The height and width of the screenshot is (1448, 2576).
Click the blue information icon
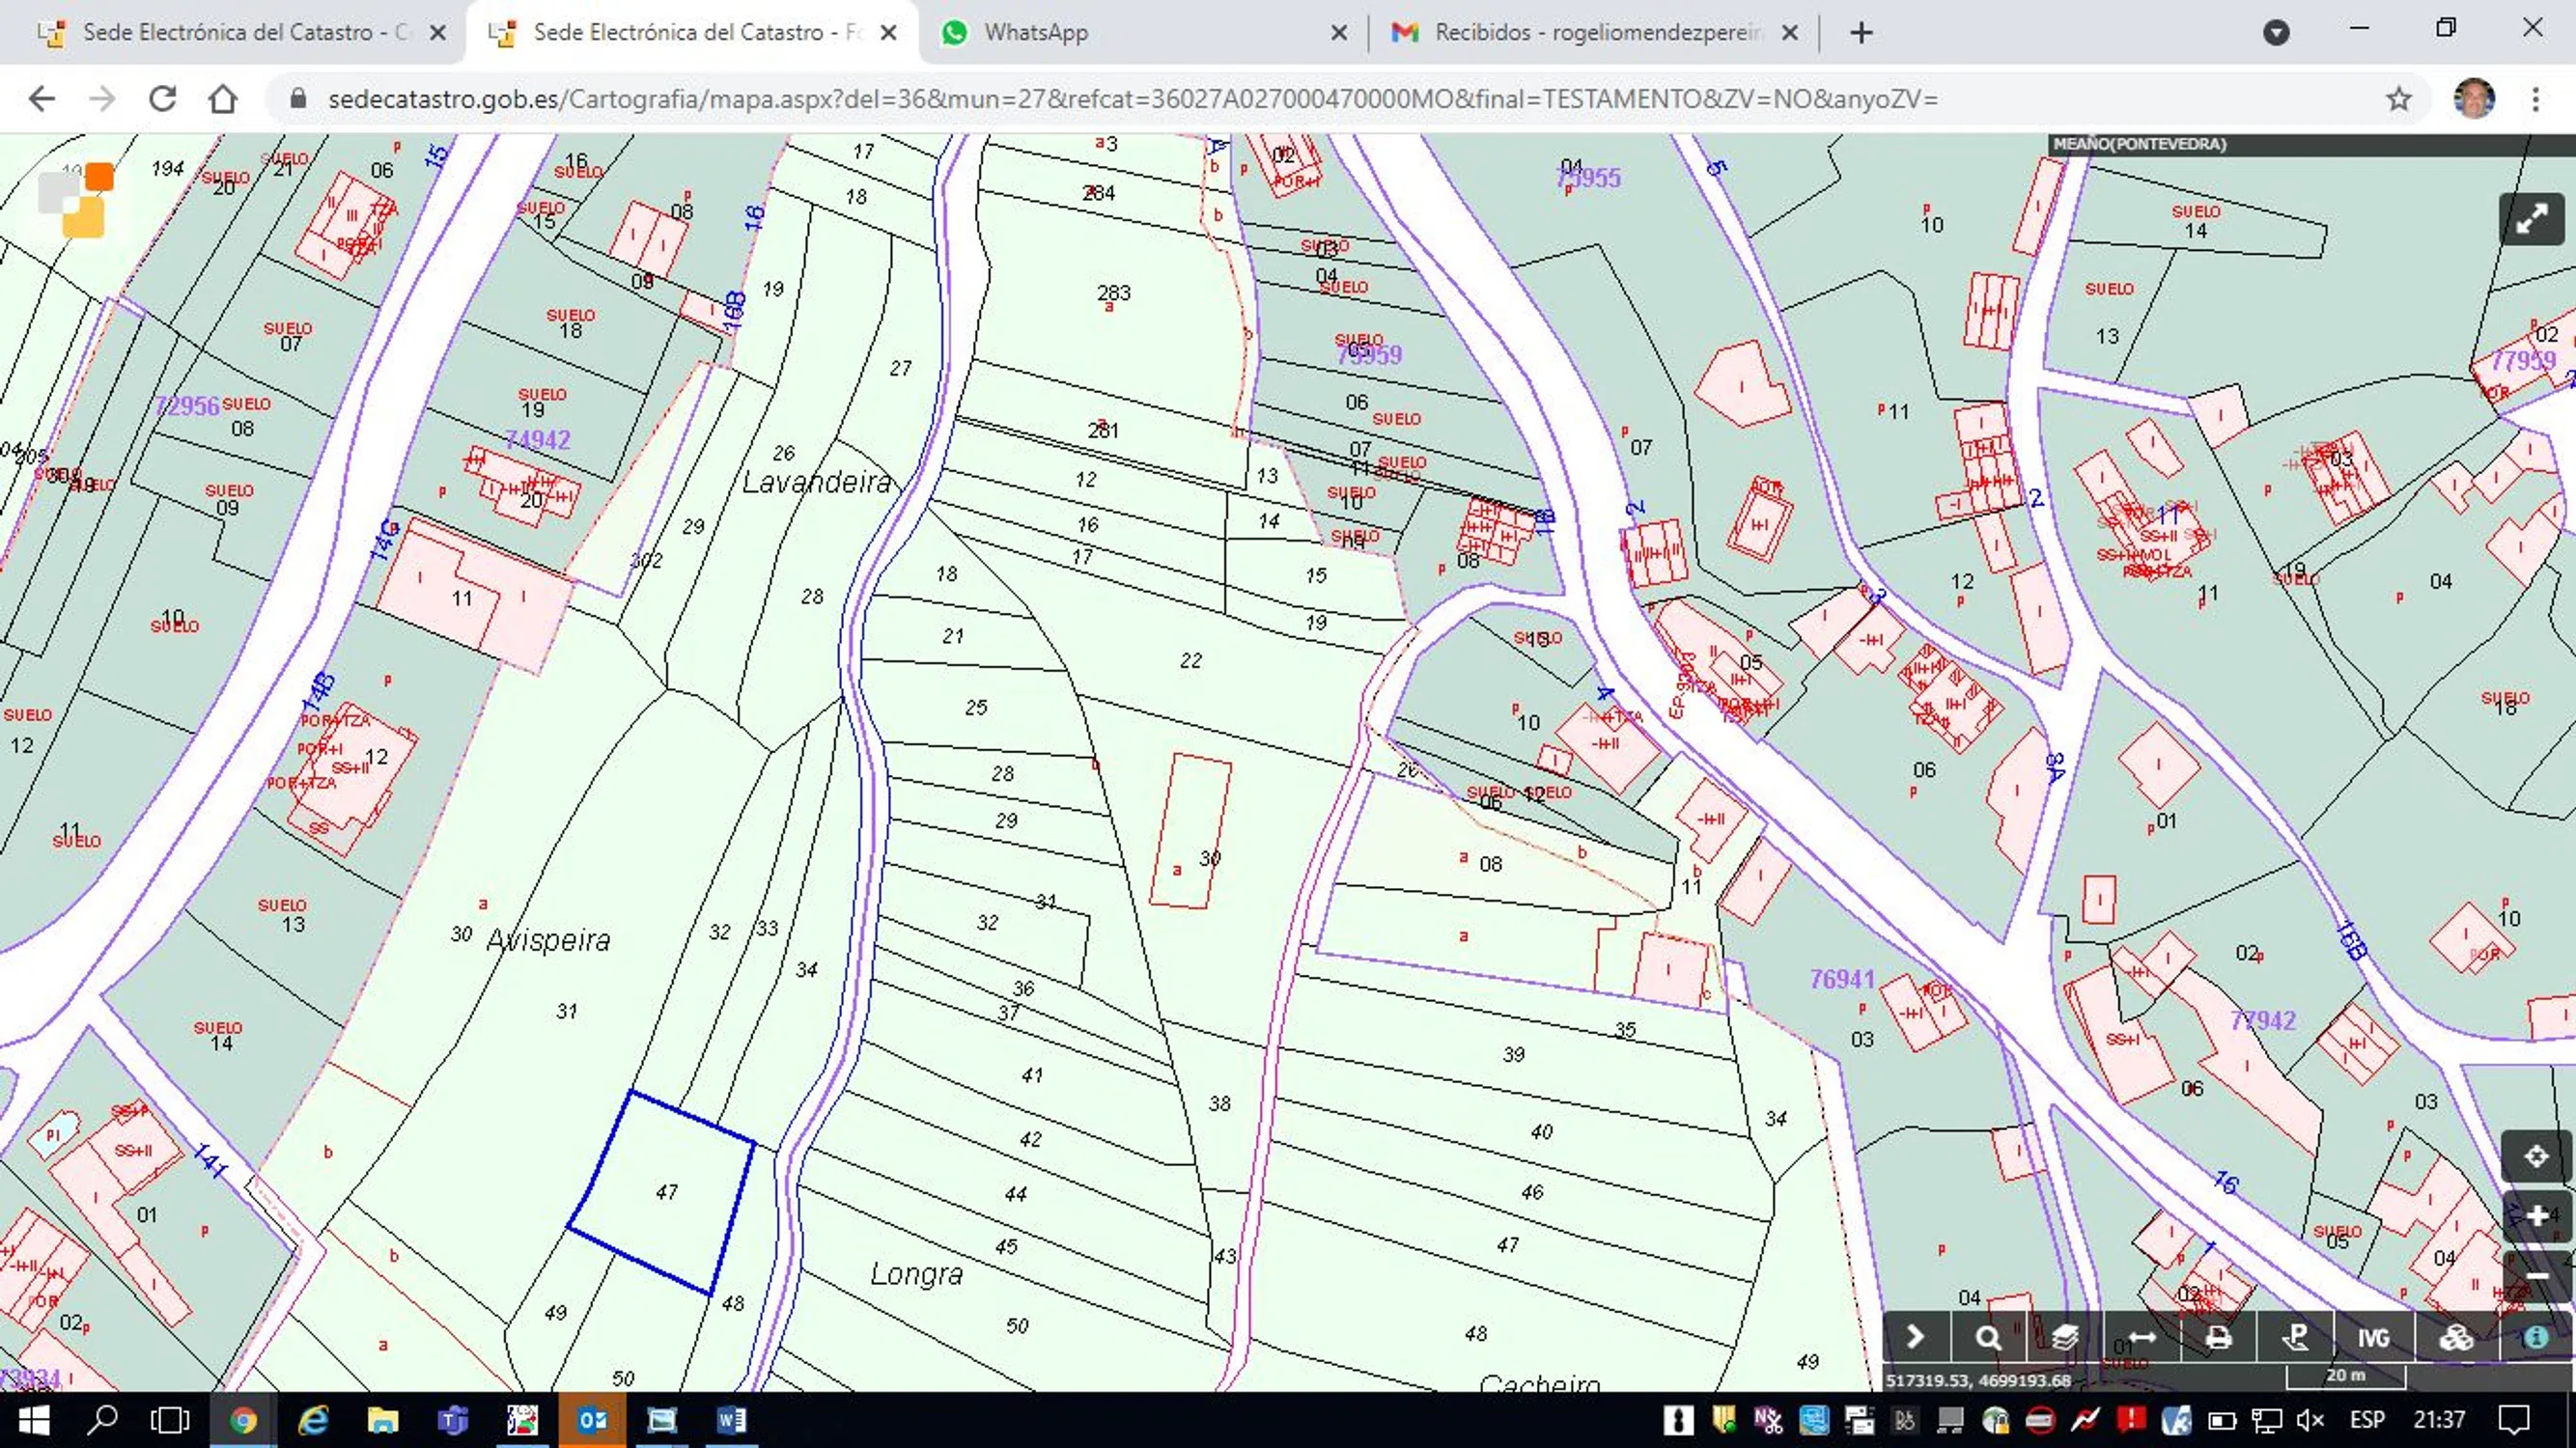[x=2535, y=1338]
